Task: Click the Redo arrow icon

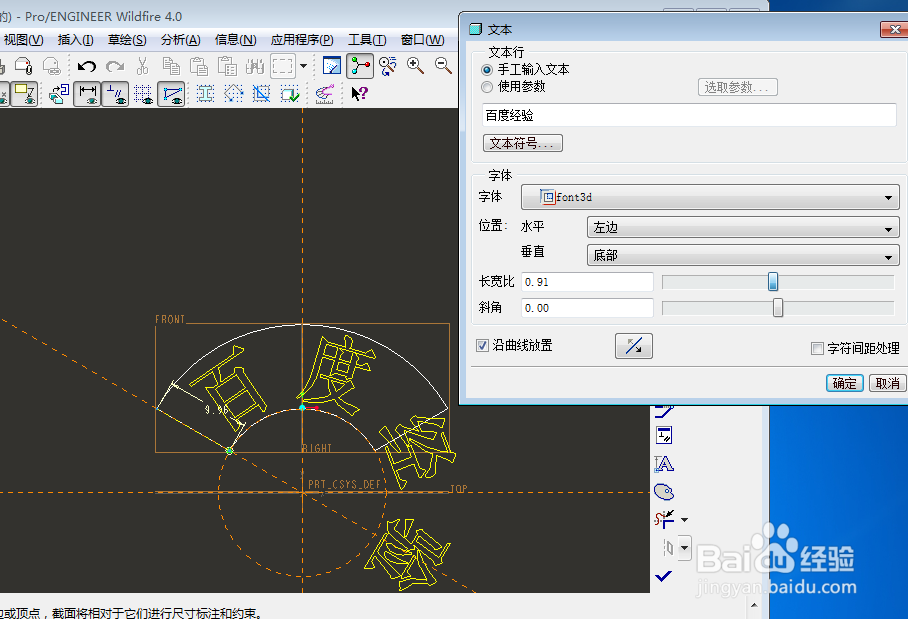Action: coord(115,66)
